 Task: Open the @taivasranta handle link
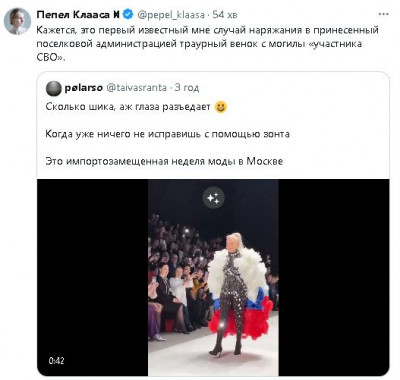click(136, 88)
